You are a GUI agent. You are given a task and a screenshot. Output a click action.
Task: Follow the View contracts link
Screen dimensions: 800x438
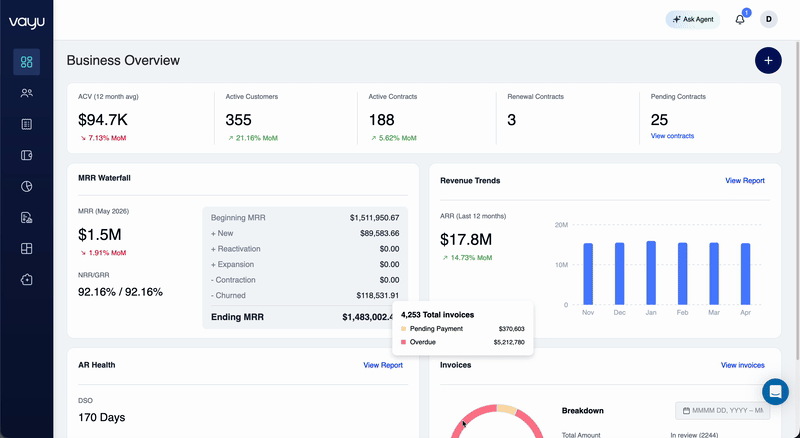point(672,136)
